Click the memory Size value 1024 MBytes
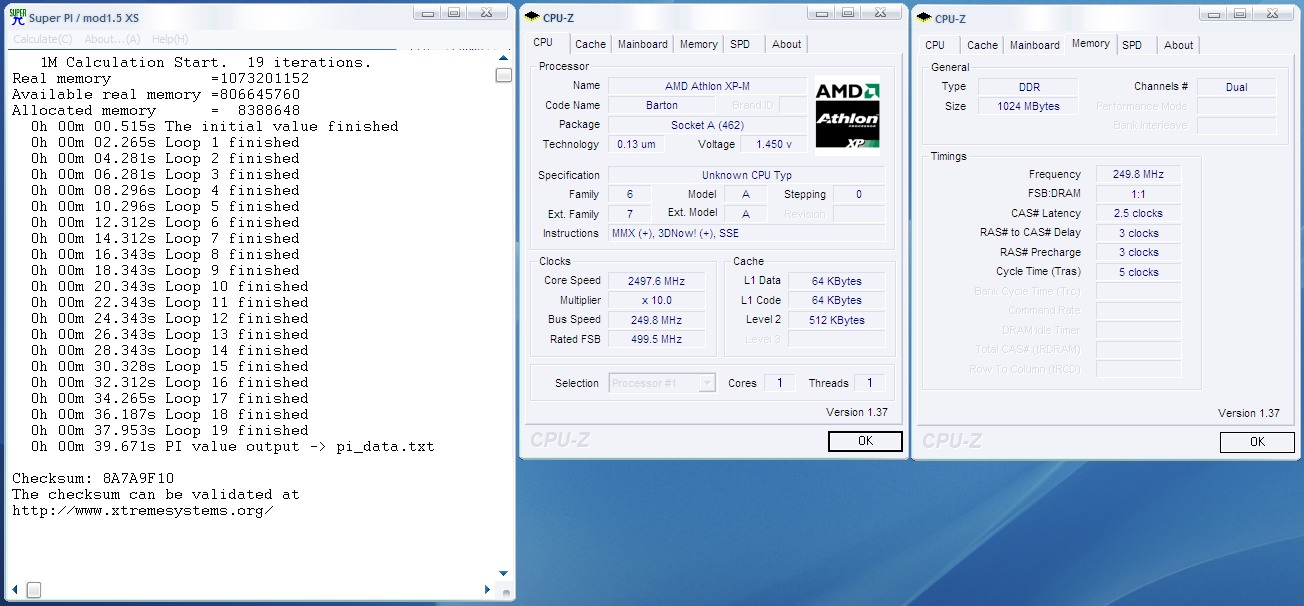 click(1027, 106)
